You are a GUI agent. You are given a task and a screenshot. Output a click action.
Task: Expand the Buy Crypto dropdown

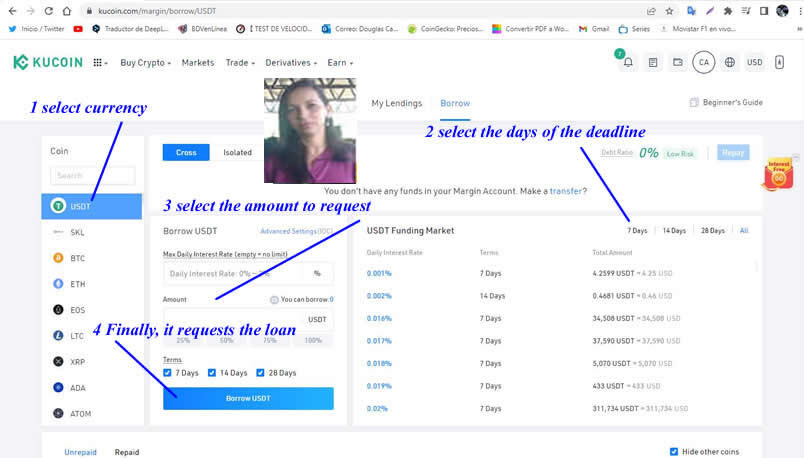(146, 63)
